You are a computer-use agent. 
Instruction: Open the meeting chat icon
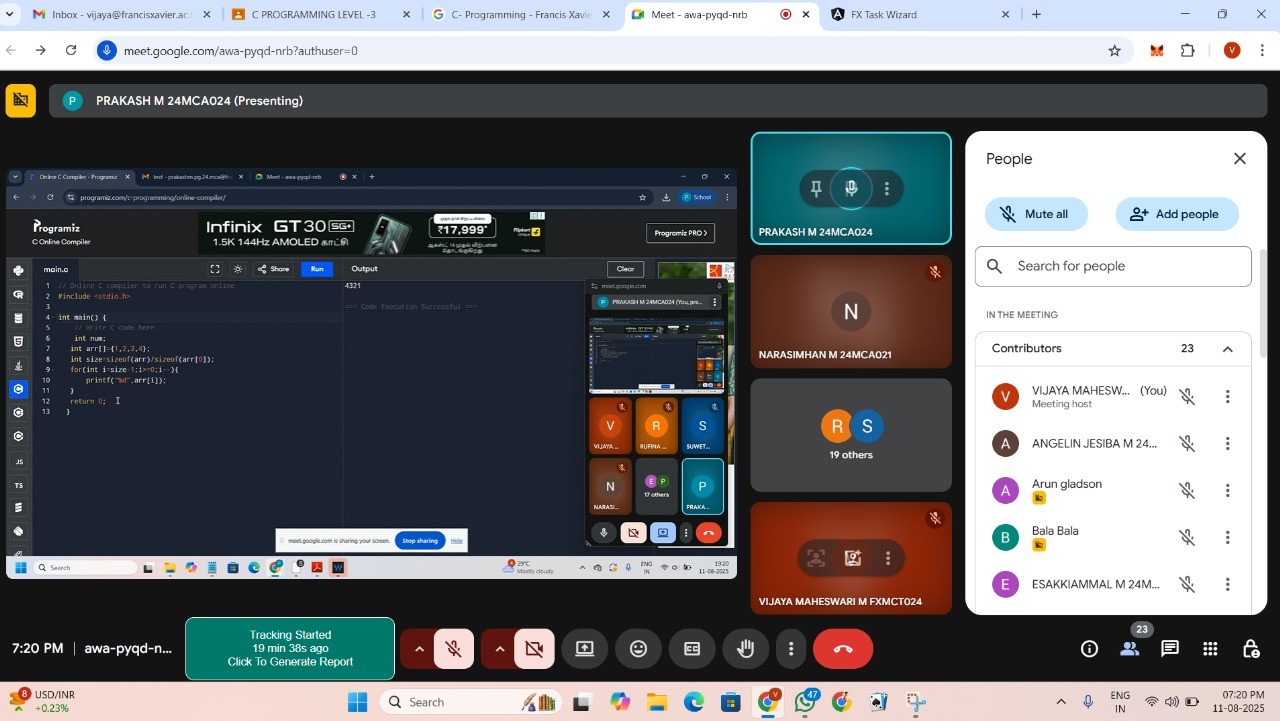coord(1169,649)
